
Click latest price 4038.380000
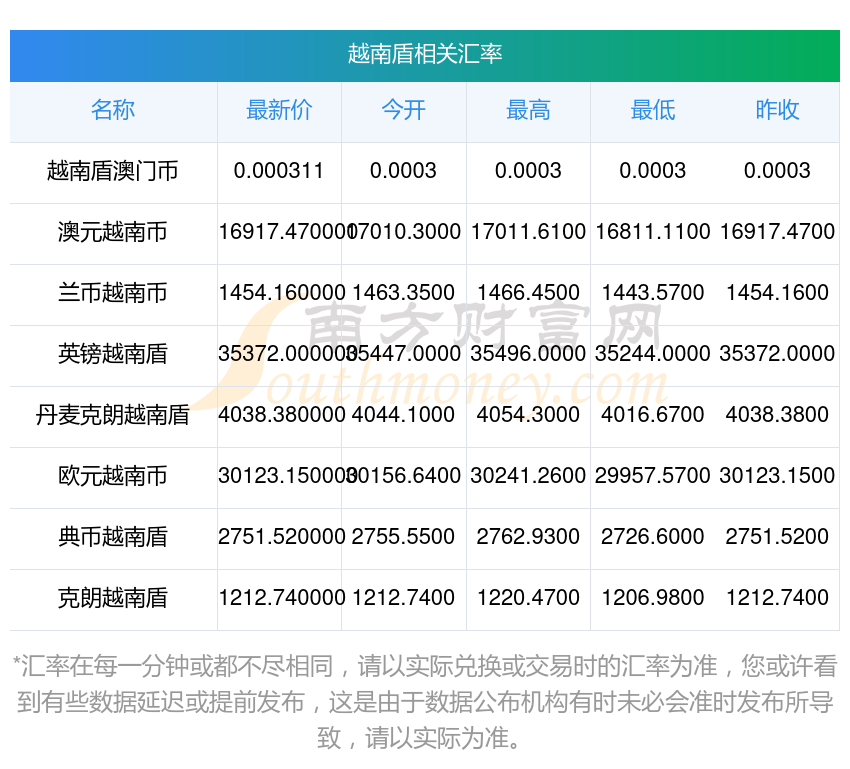(282, 415)
